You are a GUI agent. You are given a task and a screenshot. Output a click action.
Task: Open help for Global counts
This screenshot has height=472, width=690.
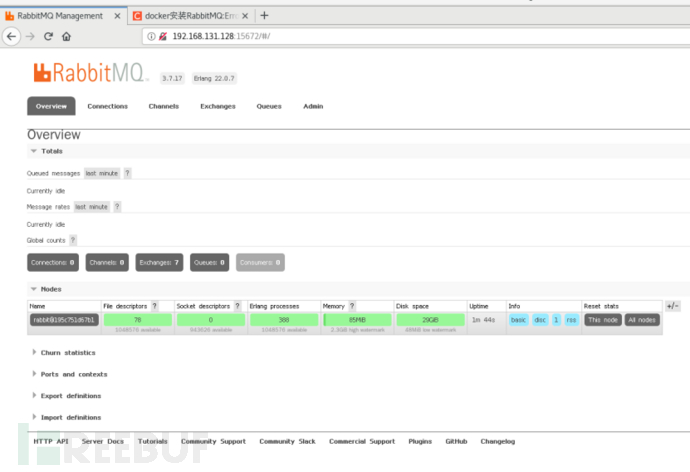click(x=73, y=240)
